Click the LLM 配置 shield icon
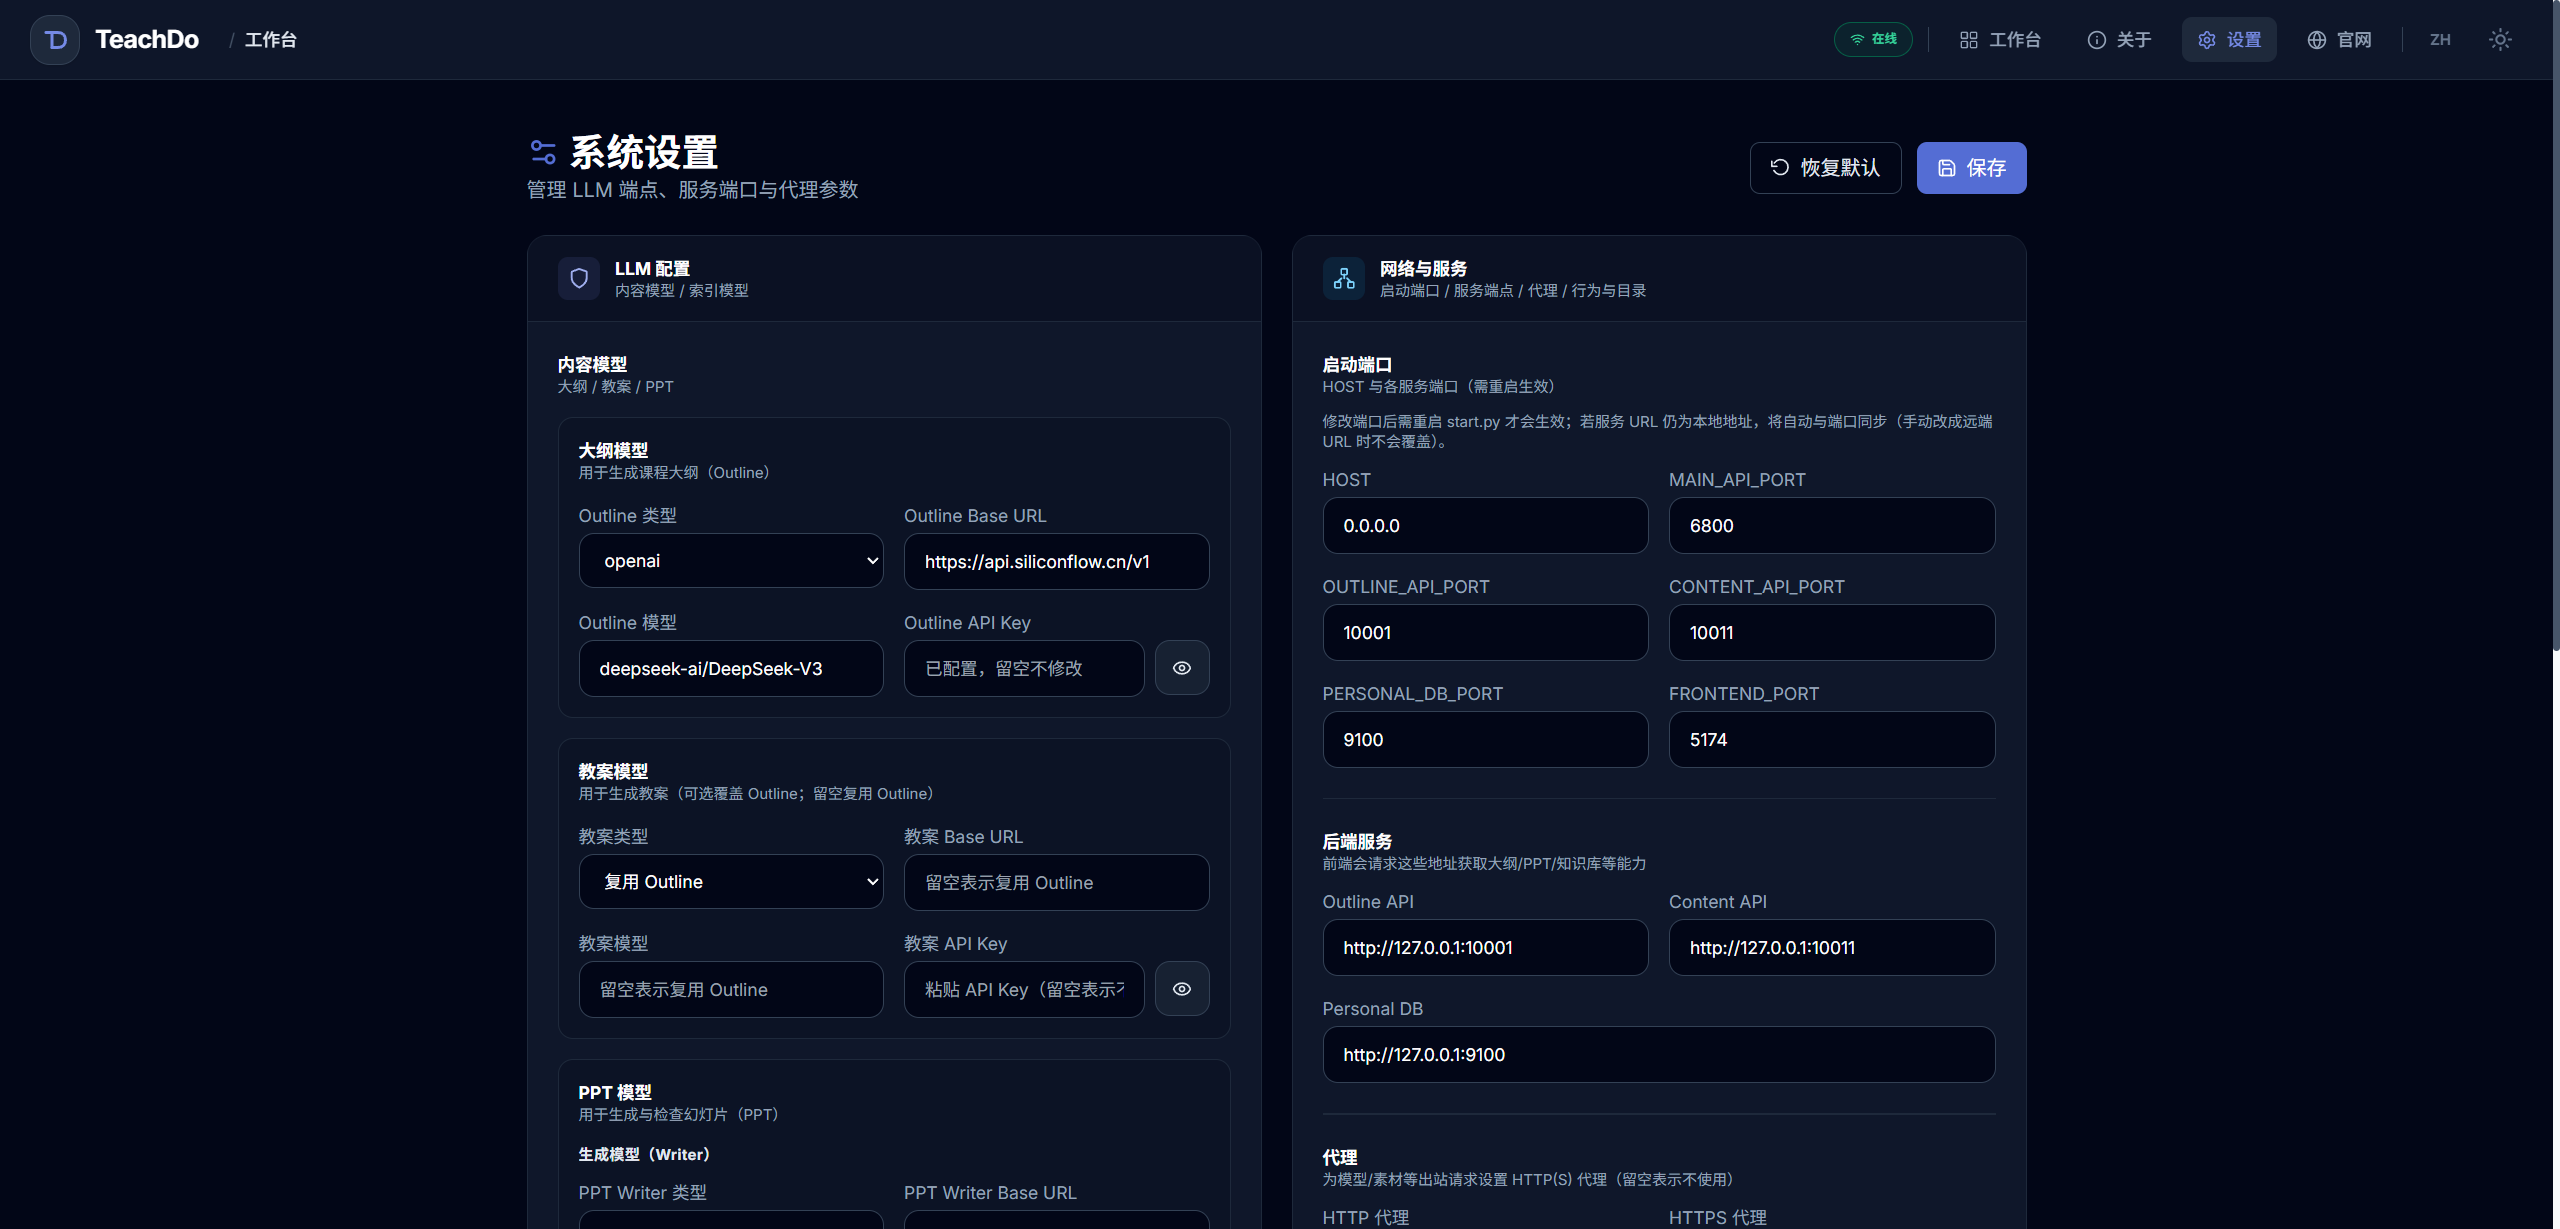Image resolution: width=2560 pixels, height=1229 pixels. point(579,278)
